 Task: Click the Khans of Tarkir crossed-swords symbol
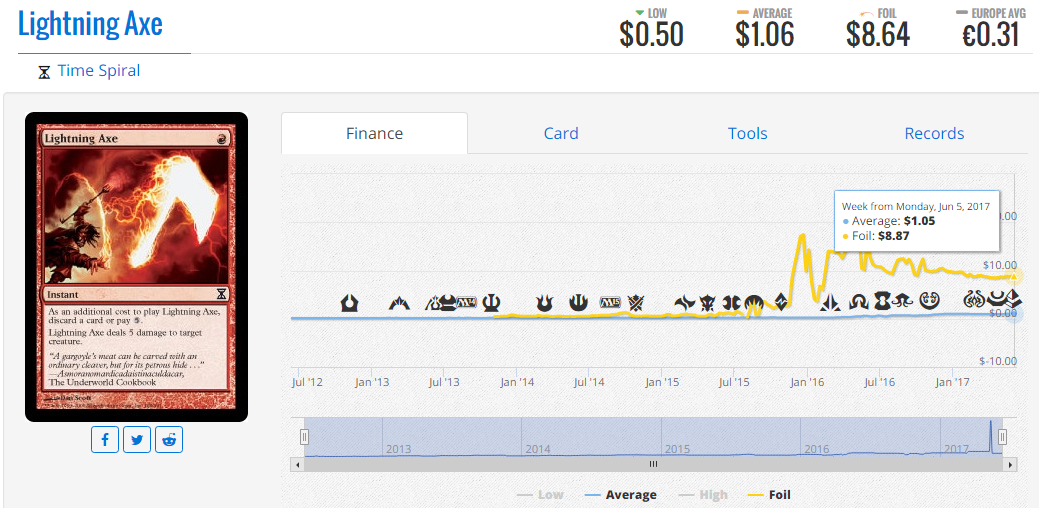636,303
